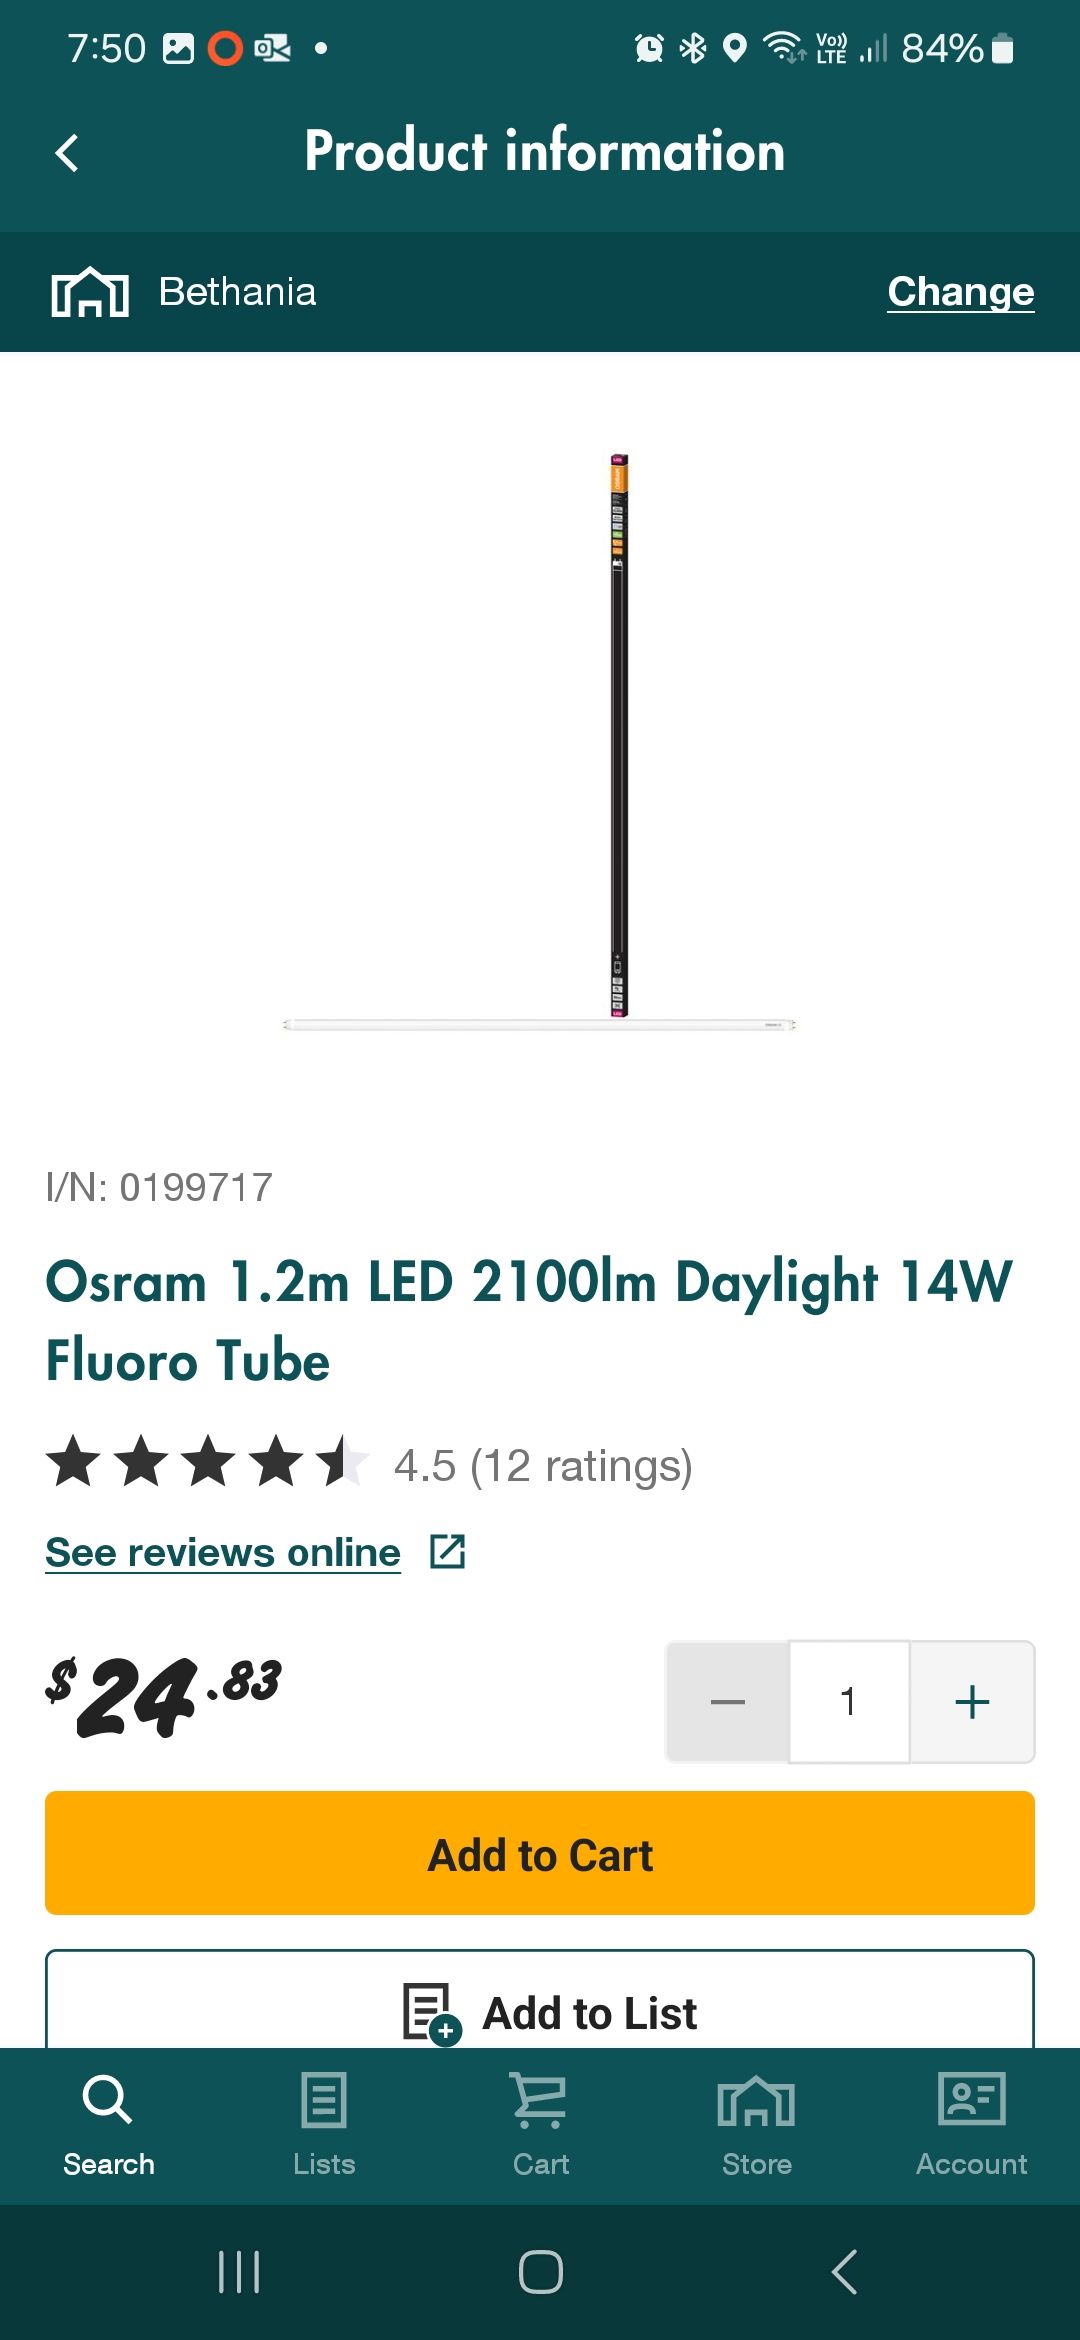Open Android recent apps button

point(239,2272)
